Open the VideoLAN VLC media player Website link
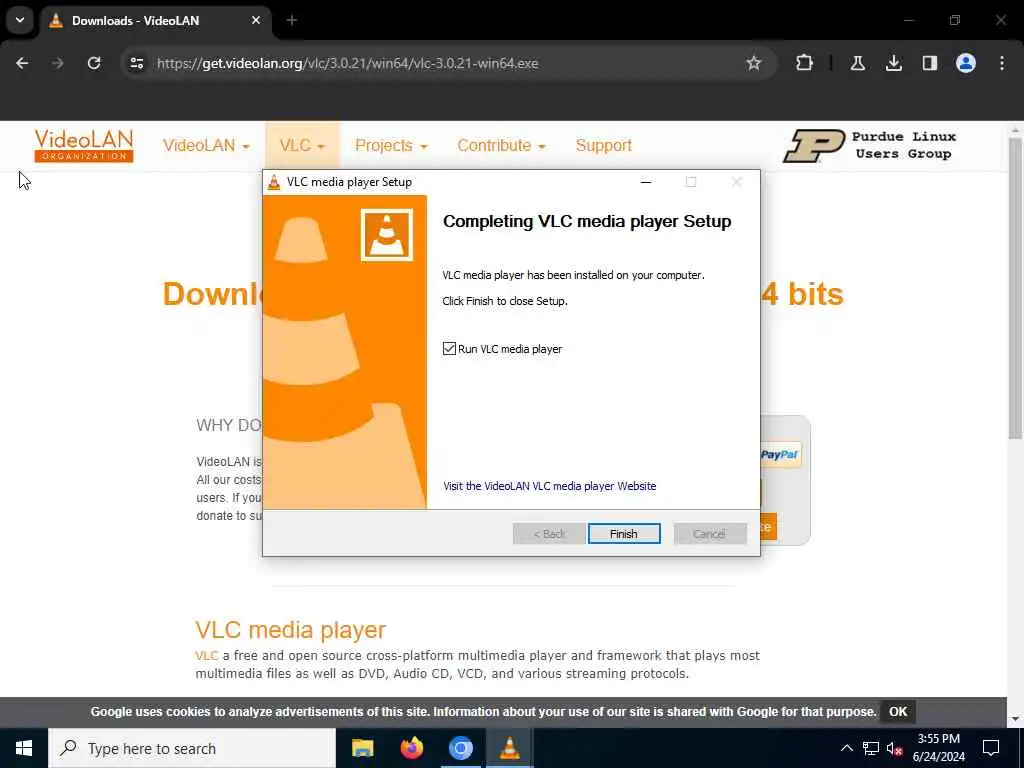This screenshot has height=768, width=1024. [x=549, y=486]
